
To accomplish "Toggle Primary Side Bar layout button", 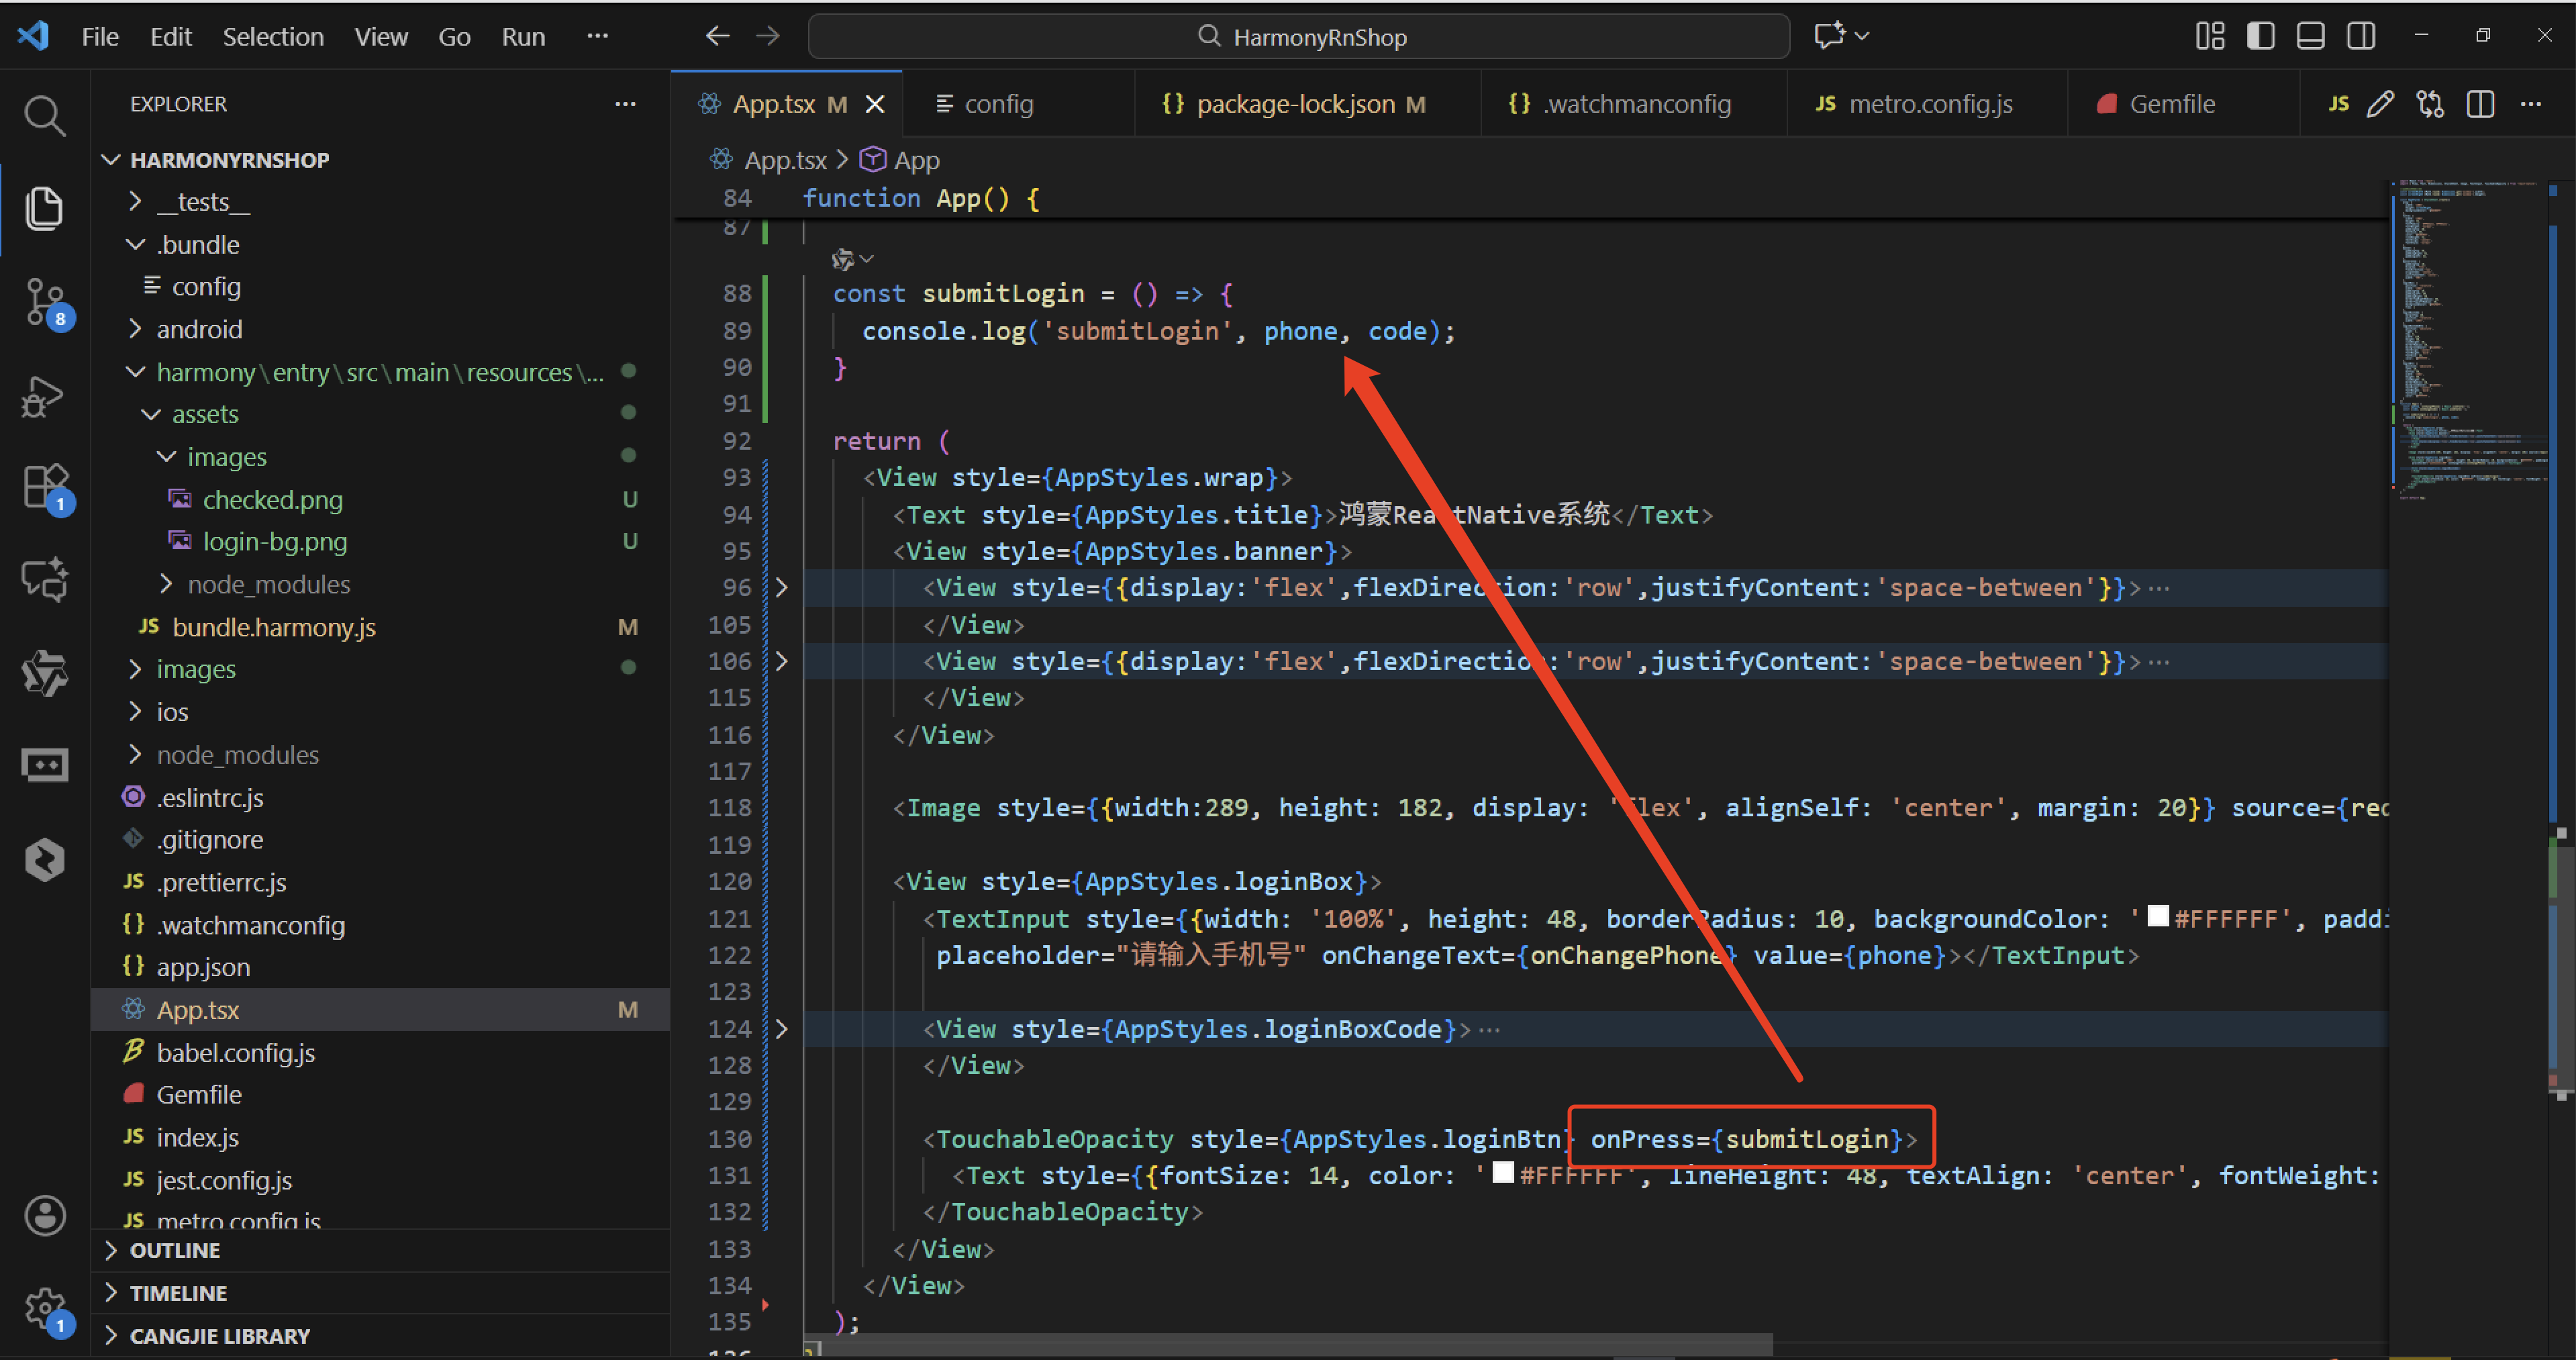I will (2260, 36).
